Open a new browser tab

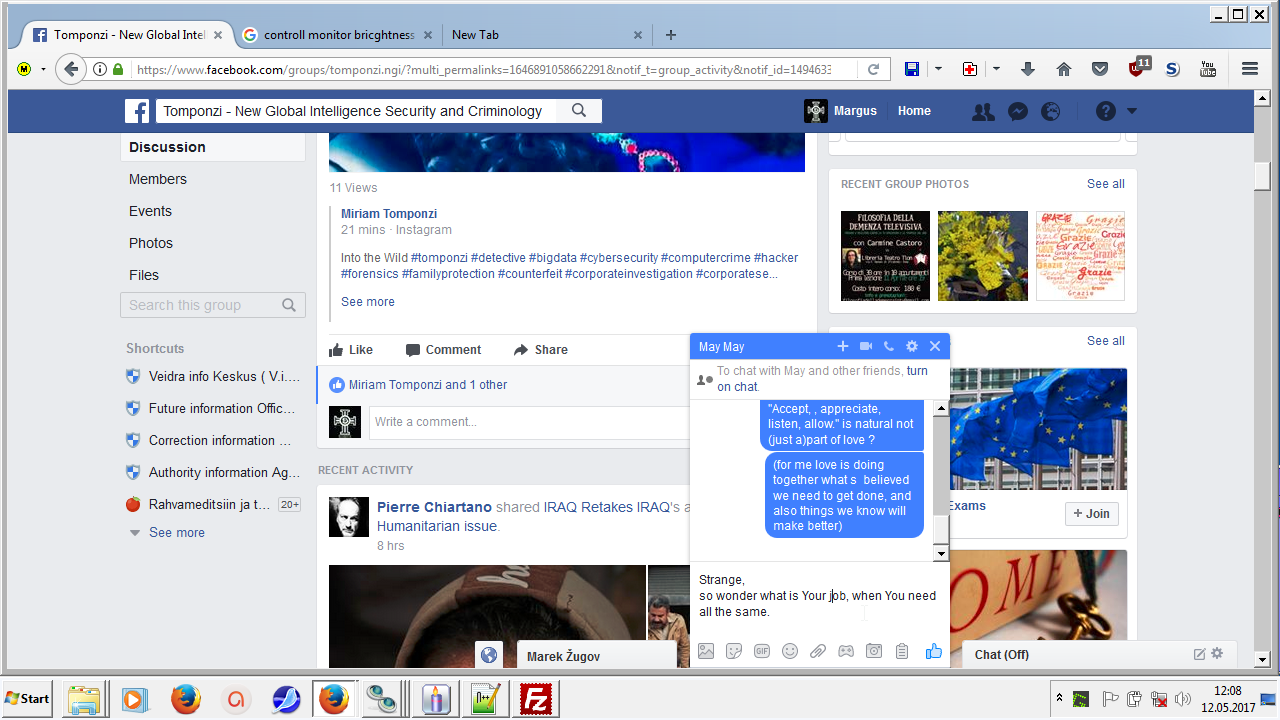(x=671, y=34)
